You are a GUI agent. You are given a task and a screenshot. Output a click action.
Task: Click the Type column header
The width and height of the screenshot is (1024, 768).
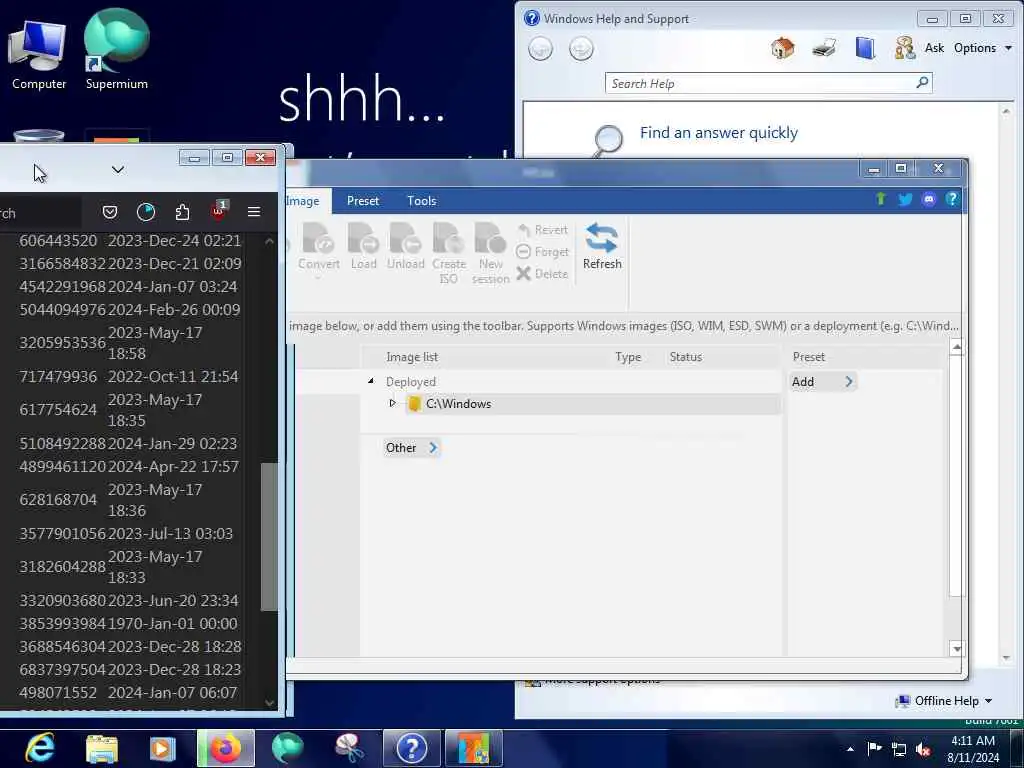pyautogui.click(x=628, y=357)
